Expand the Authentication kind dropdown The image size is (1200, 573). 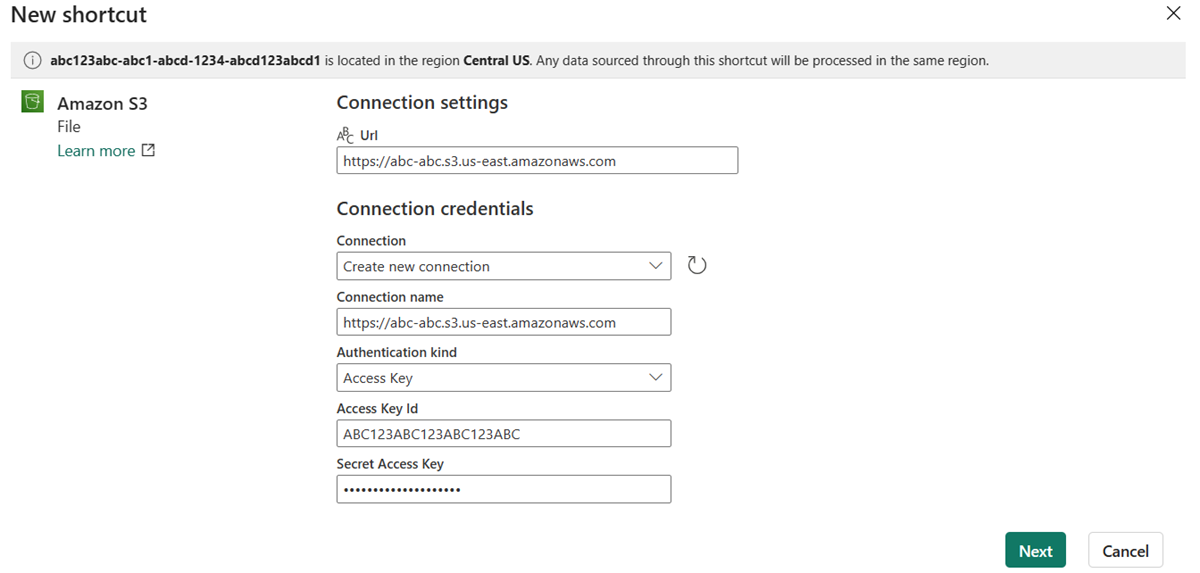click(503, 378)
